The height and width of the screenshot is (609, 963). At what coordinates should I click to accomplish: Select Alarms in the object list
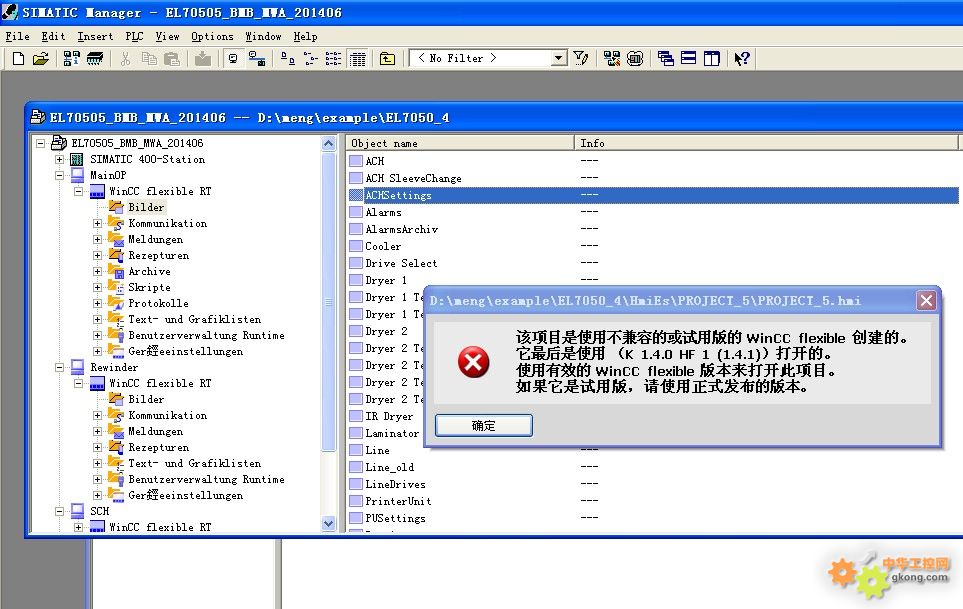tap(383, 212)
